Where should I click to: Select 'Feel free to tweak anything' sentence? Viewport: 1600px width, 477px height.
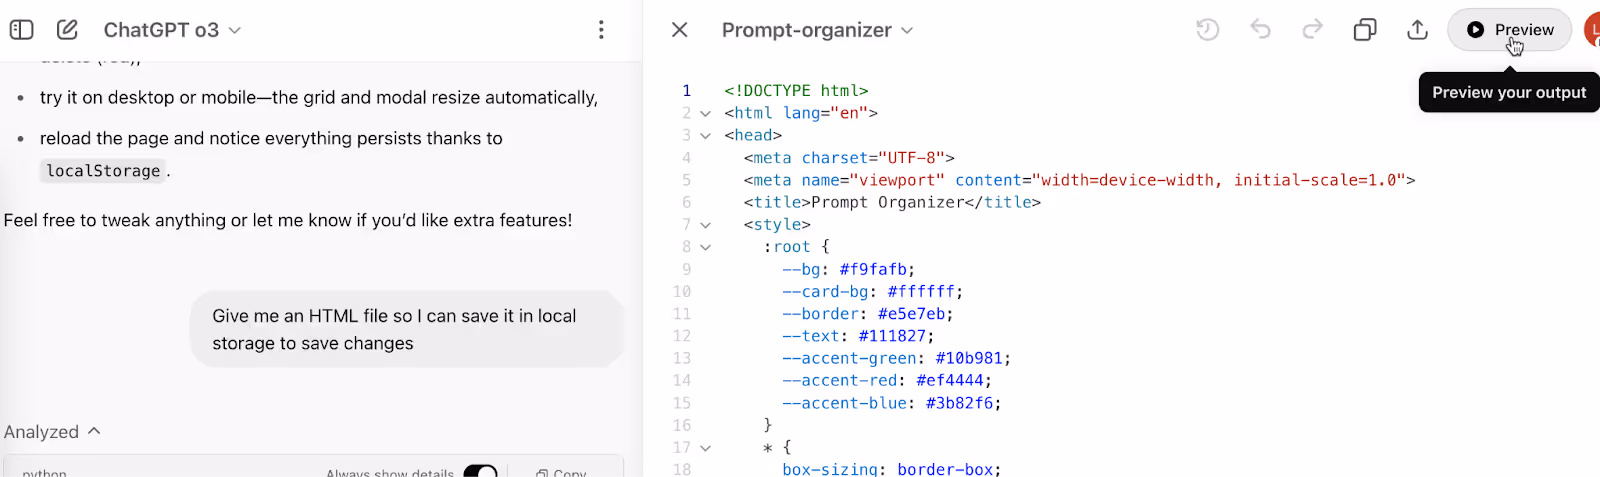pyautogui.click(x=288, y=220)
